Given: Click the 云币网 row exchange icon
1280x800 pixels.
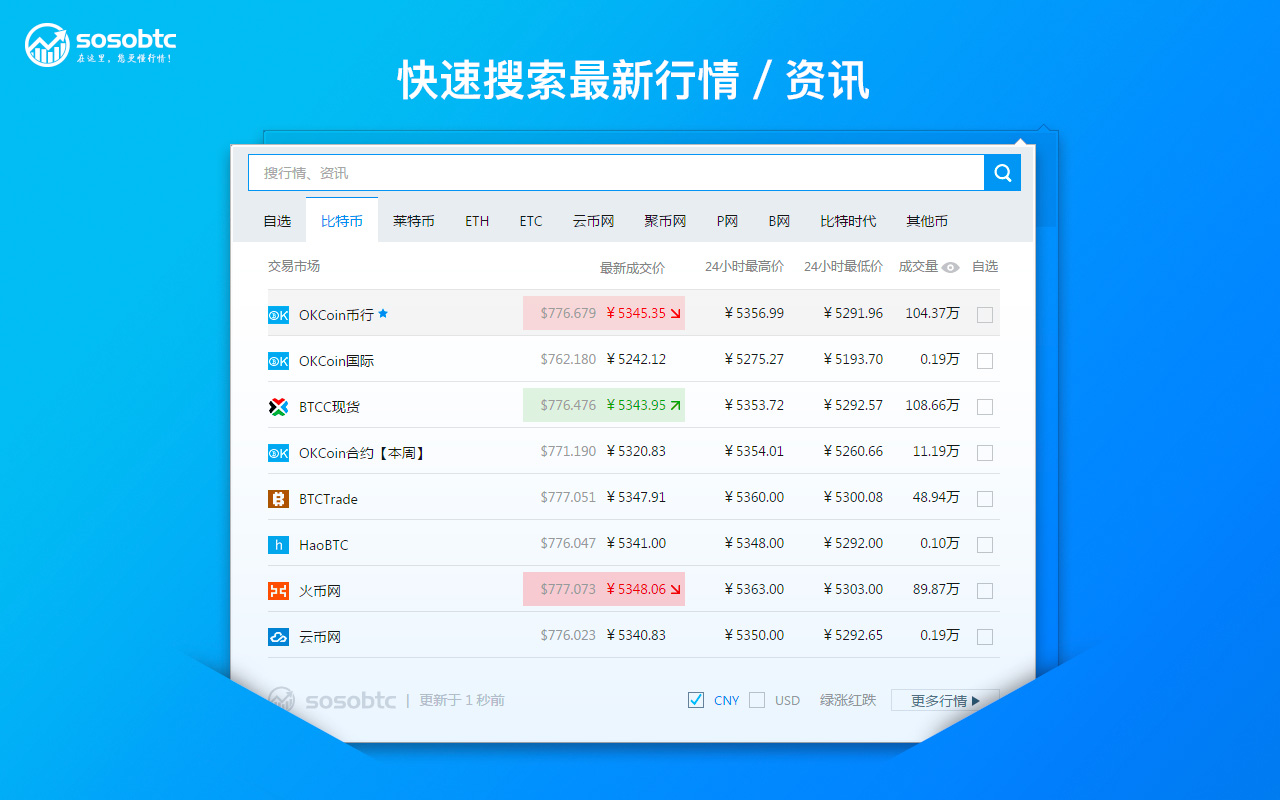Looking at the screenshot, I should [278, 637].
